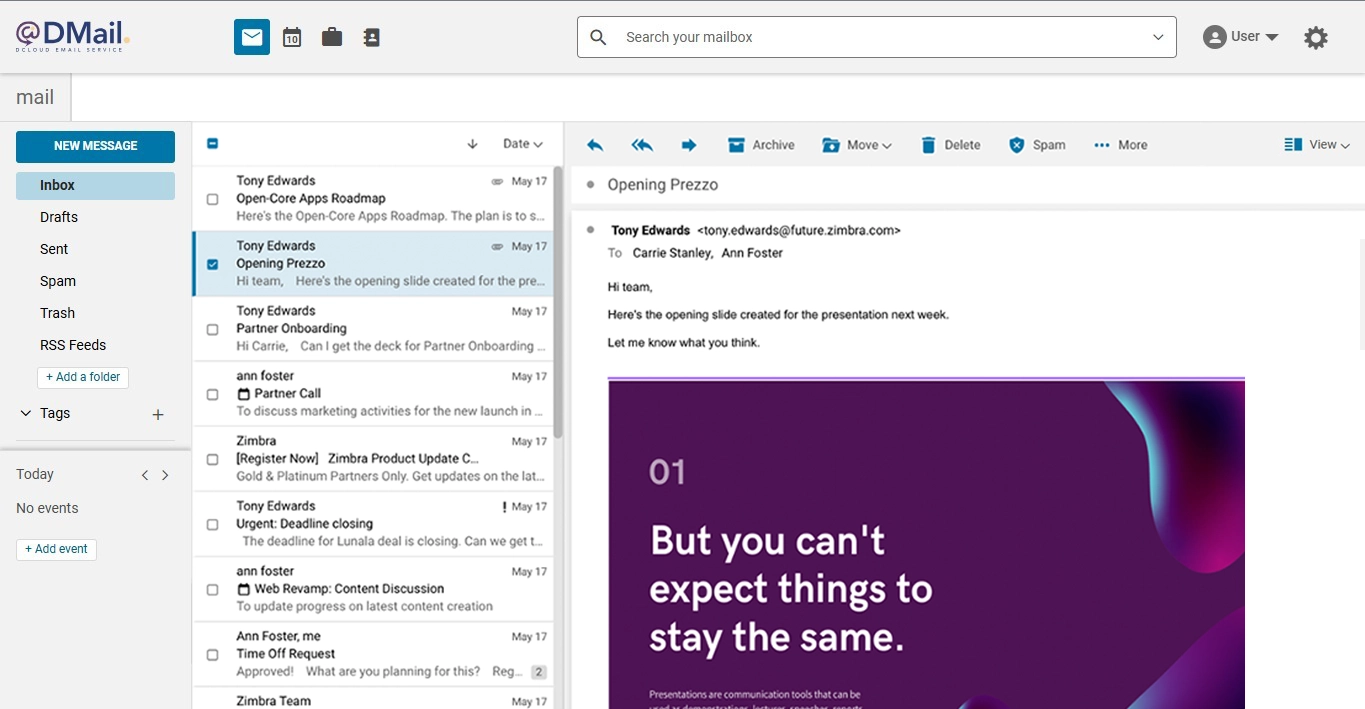Screen dimensions: 1365x709
Task: Open the Move folder dropdown
Action: tap(857, 144)
